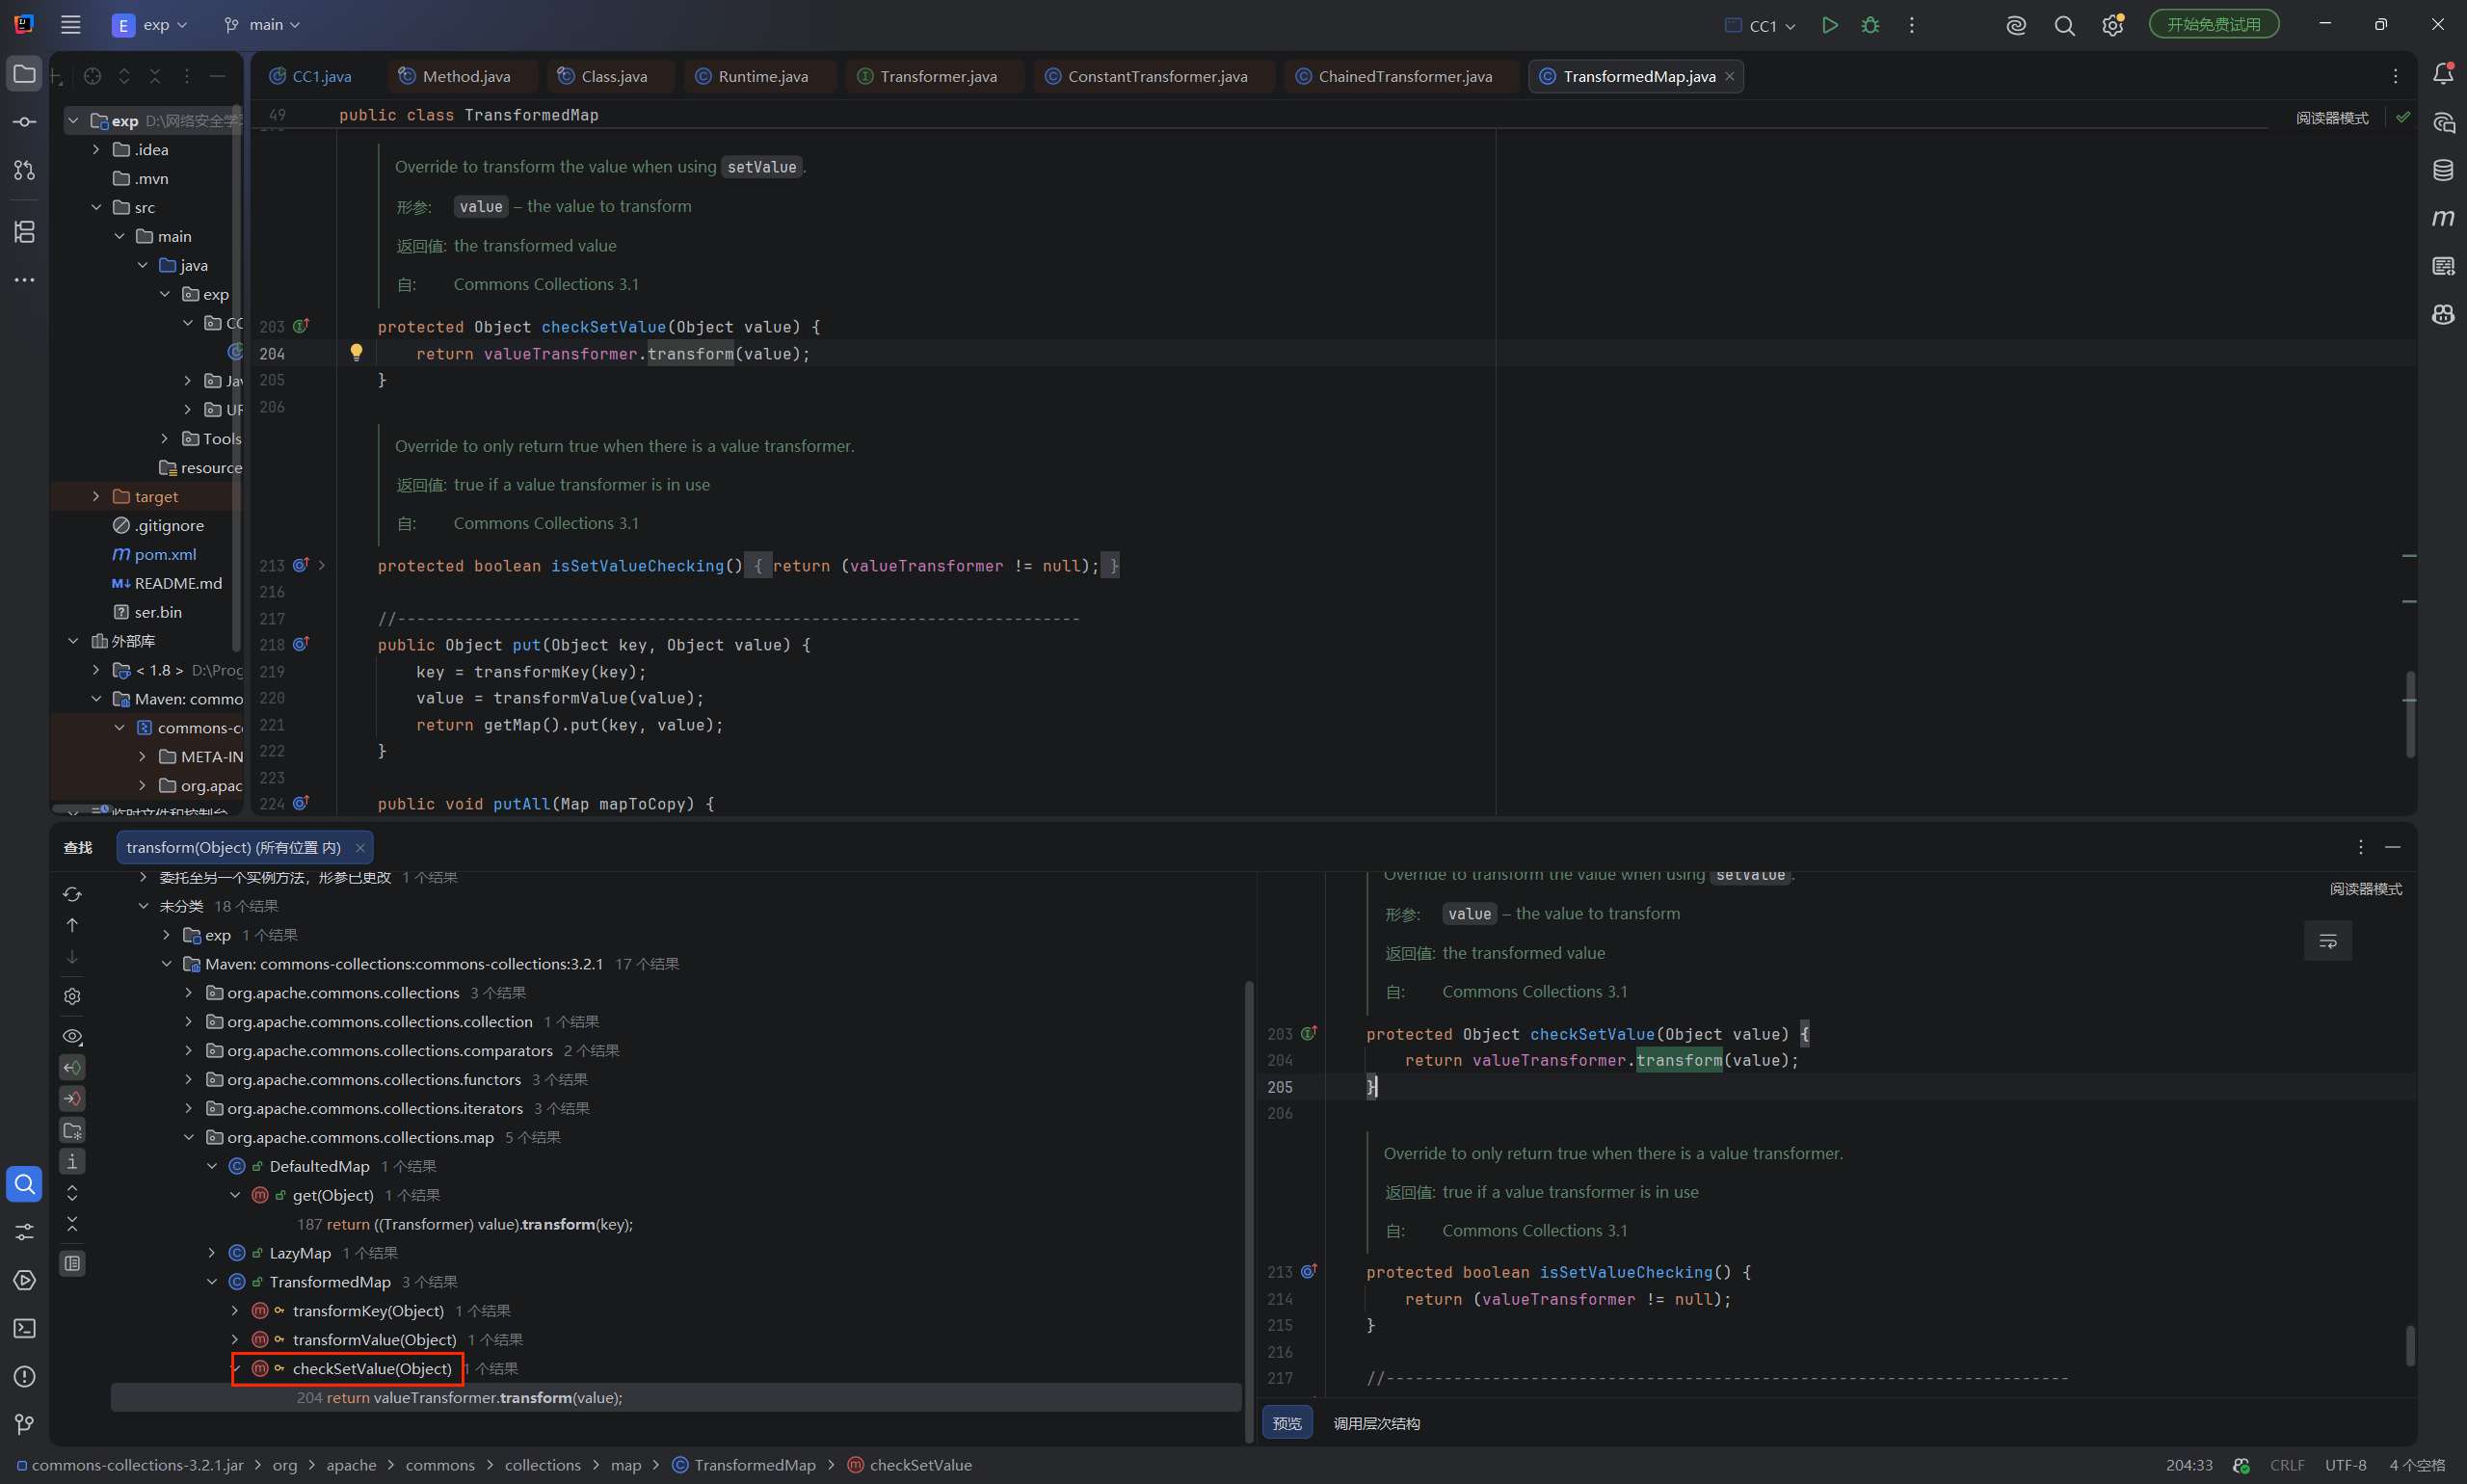Run the CC1 configuration
This screenshot has height=1484, width=2467.
pyautogui.click(x=1829, y=25)
